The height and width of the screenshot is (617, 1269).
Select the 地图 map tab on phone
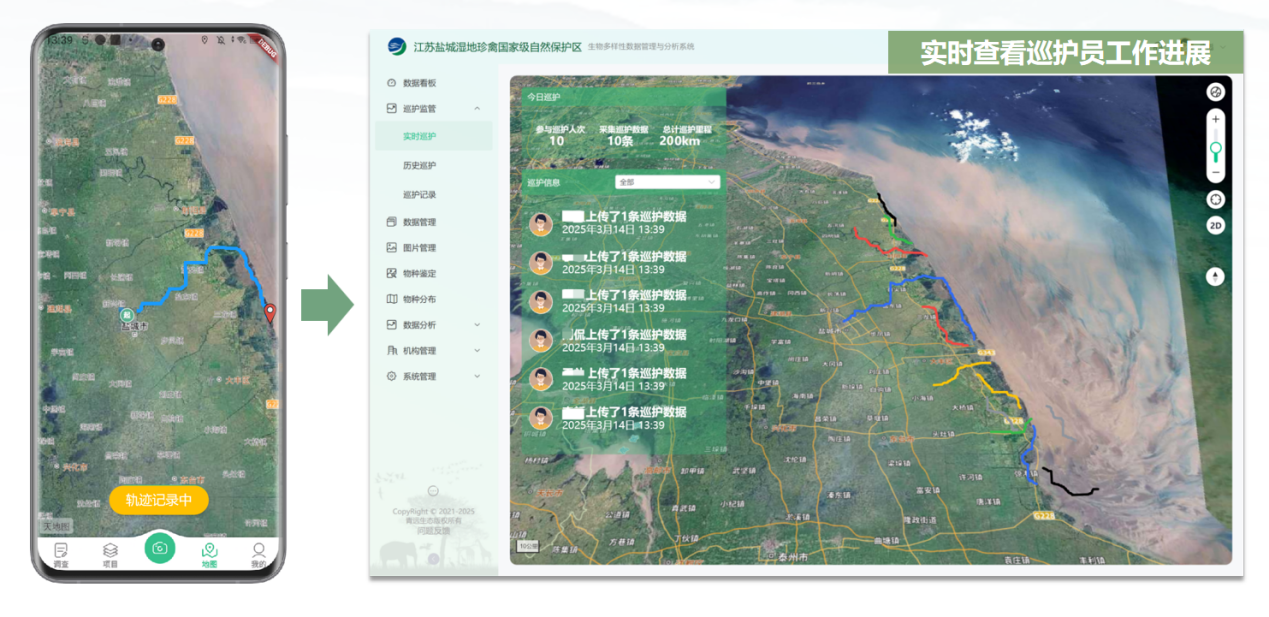click(209, 554)
